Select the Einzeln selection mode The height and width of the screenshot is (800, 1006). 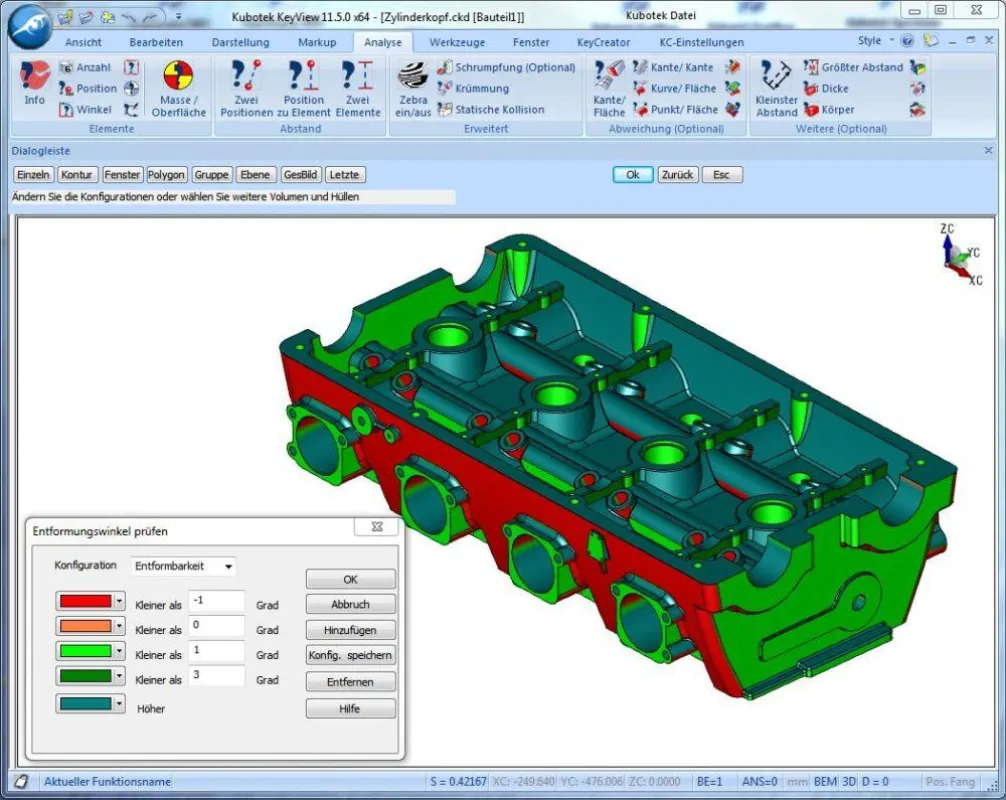point(33,174)
